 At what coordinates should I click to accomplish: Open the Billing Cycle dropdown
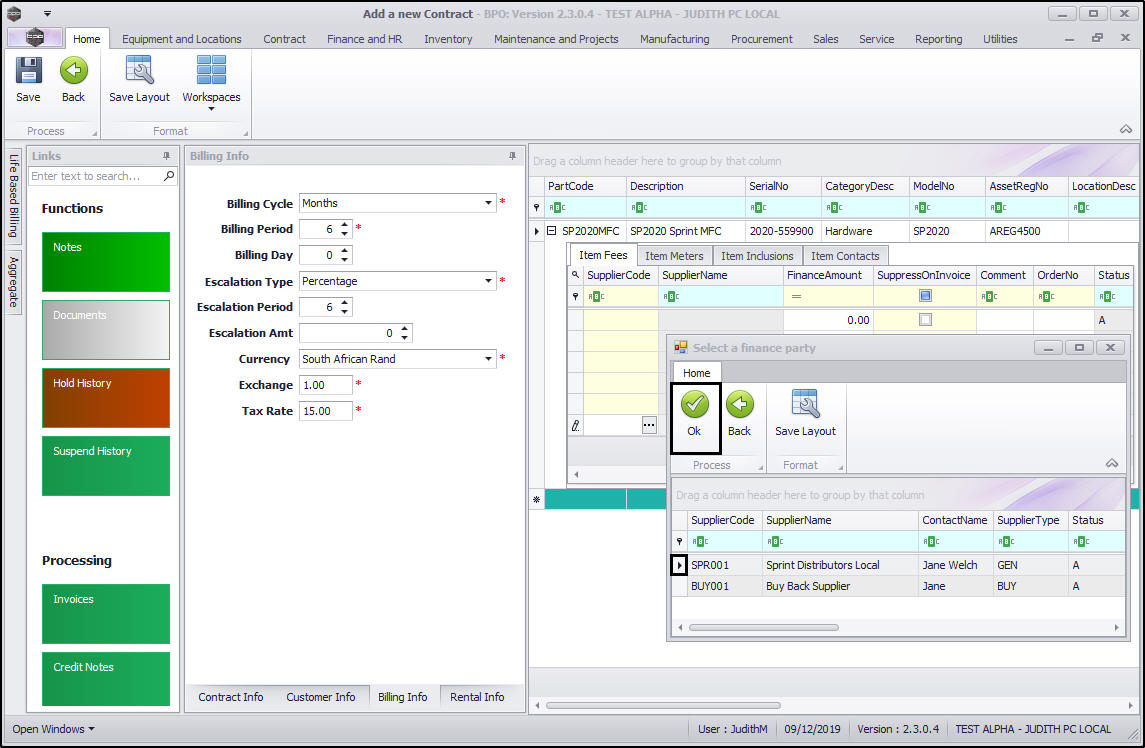click(x=489, y=203)
